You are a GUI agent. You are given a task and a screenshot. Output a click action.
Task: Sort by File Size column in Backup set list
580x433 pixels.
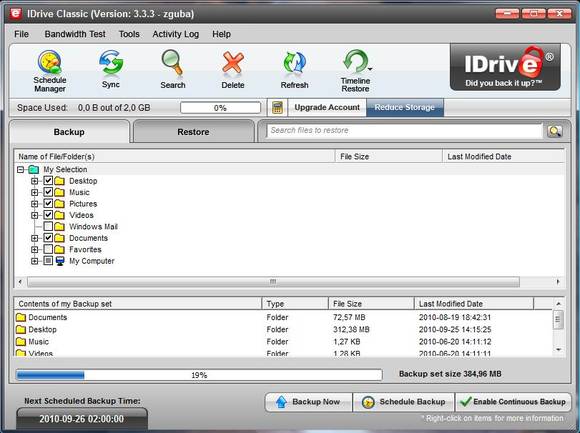(x=371, y=304)
